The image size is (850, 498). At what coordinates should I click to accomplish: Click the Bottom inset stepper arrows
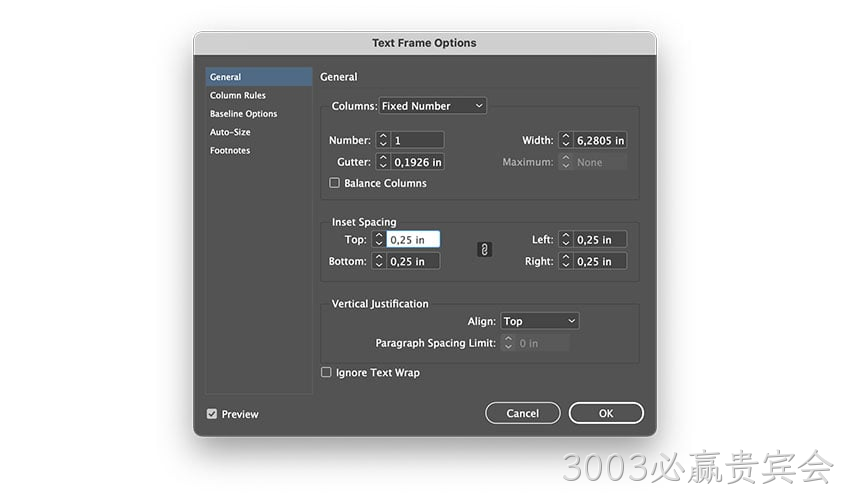pyautogui.click(x=379, y=261)
